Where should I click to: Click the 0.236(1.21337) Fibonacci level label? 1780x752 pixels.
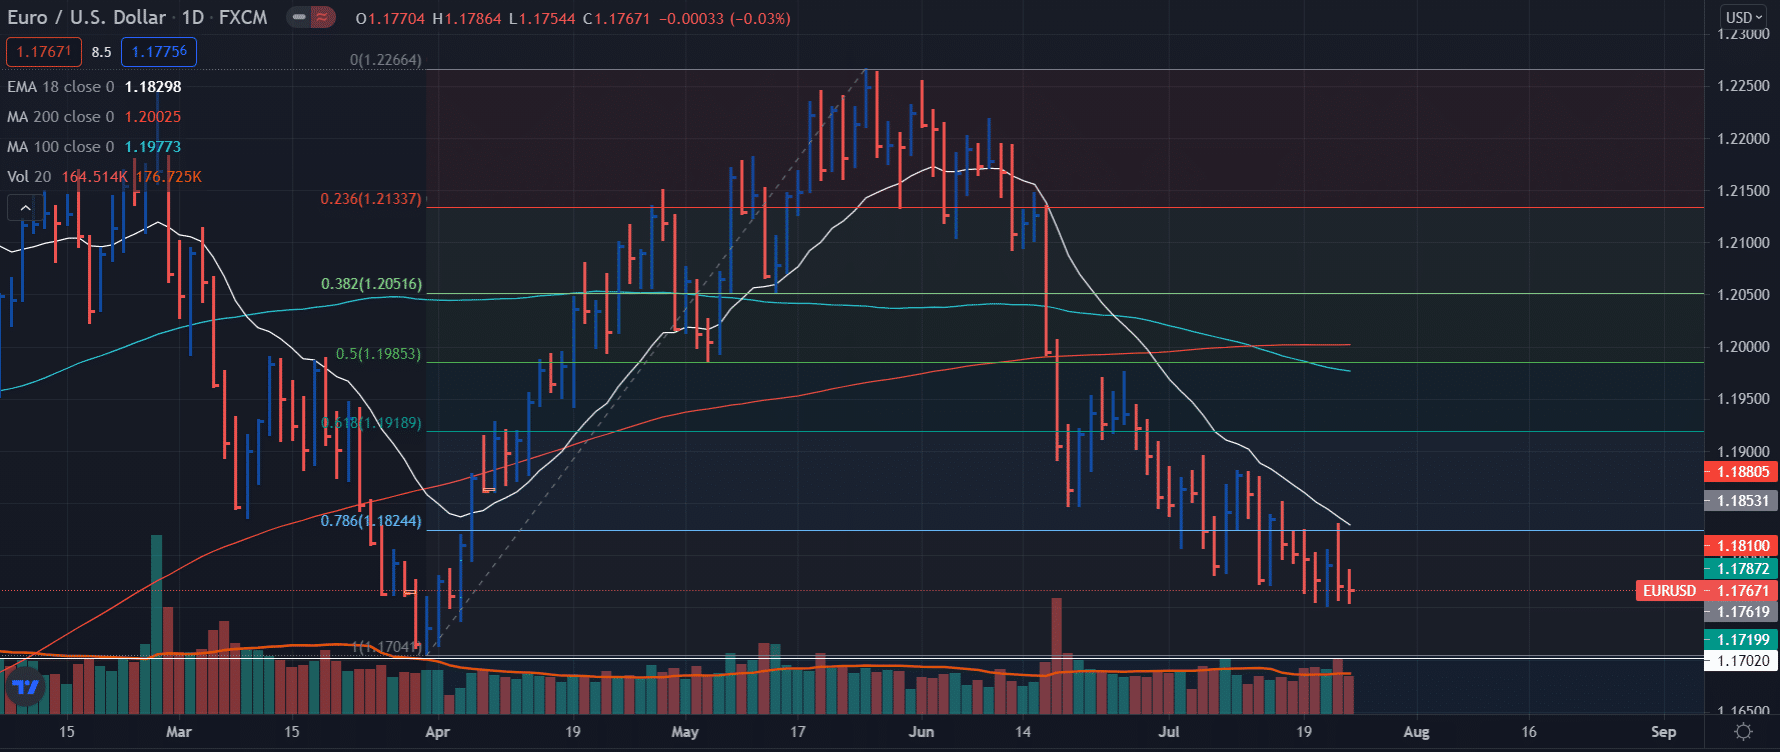tap(371, 199)
